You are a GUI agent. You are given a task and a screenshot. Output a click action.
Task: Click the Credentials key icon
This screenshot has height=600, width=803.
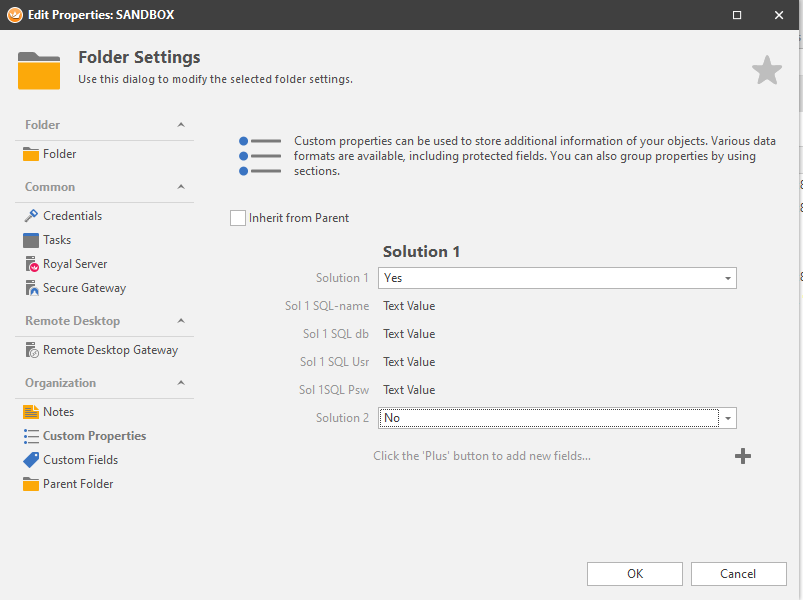[x=31, y=216]
